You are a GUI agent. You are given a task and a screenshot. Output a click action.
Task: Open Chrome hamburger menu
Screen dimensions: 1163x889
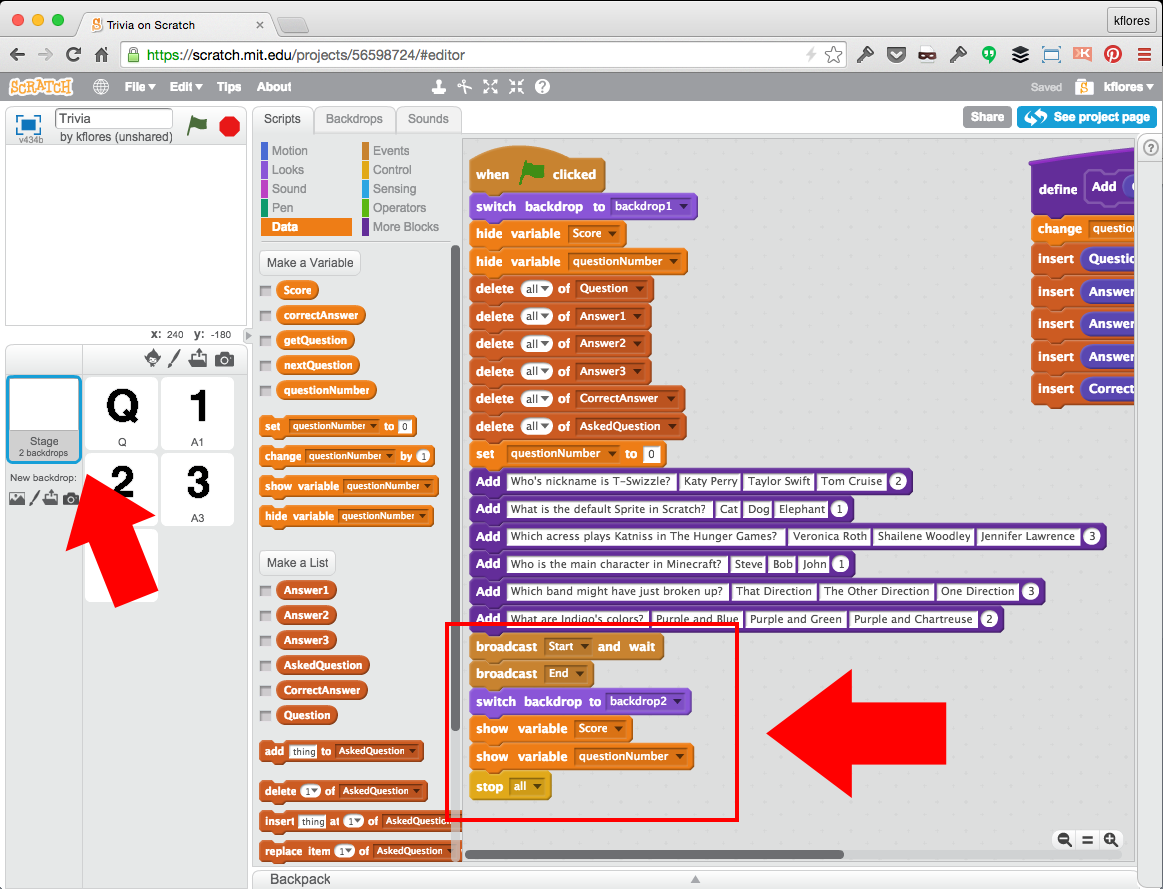point(1144,54)
